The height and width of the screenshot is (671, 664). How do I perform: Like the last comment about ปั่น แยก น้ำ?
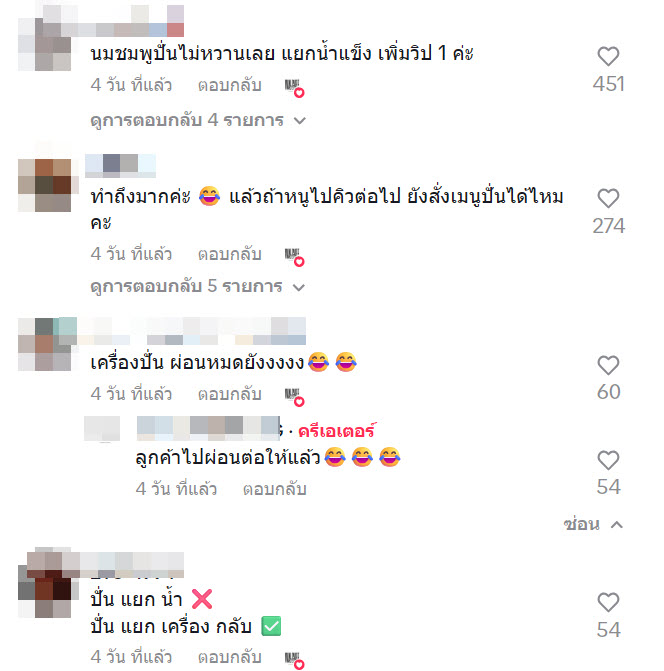click(x=608, y=603)
